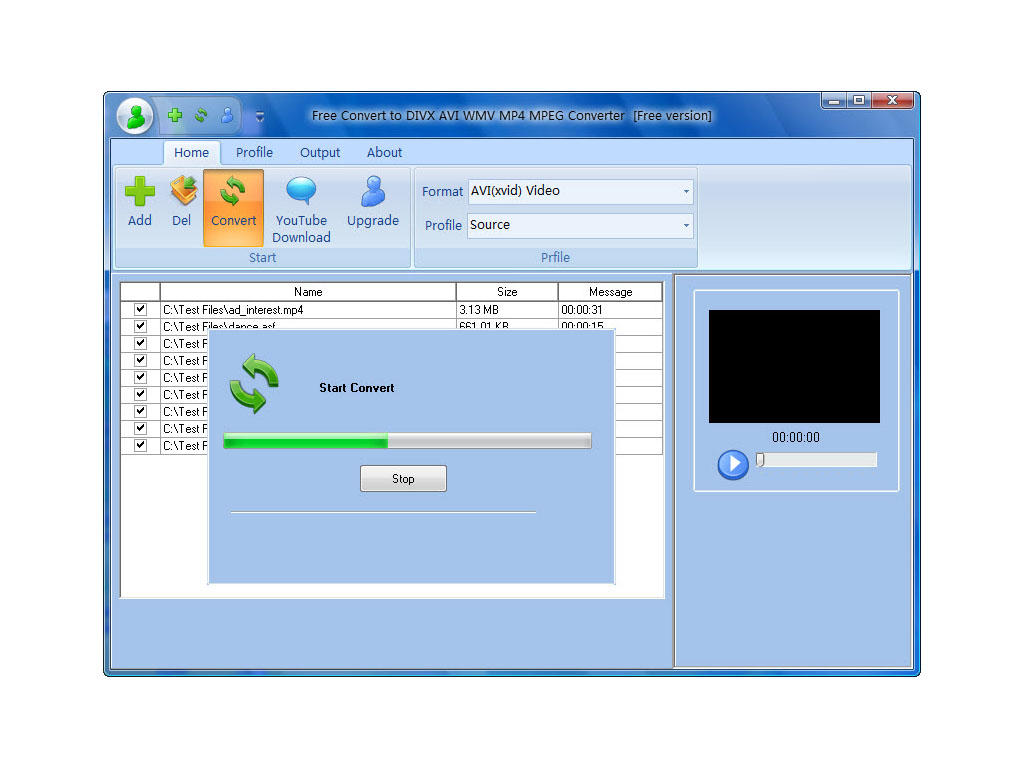Open the Output tab
This screenshot has width=1024, height=768.
coord(320,153)
